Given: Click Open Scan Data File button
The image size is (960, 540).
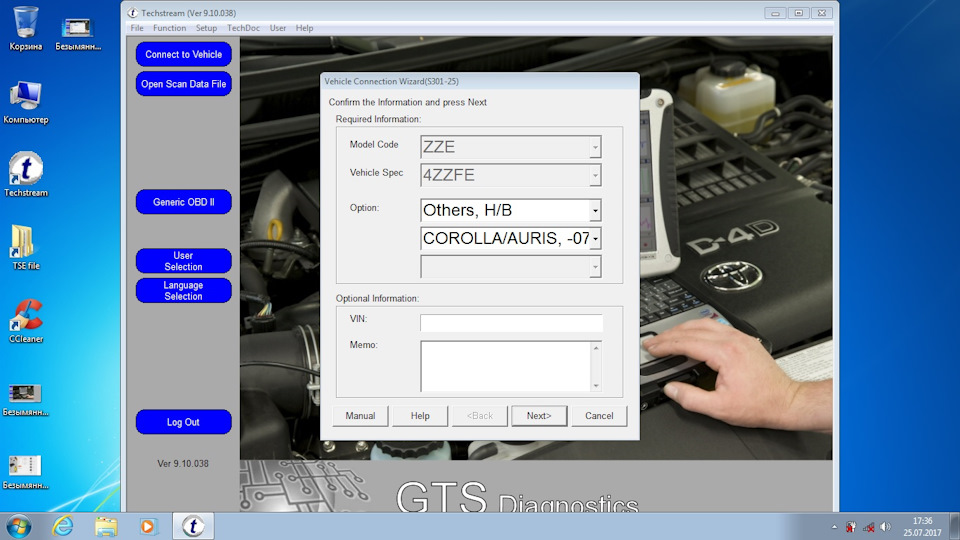Looking at the screenshot, I should [184, 84].
